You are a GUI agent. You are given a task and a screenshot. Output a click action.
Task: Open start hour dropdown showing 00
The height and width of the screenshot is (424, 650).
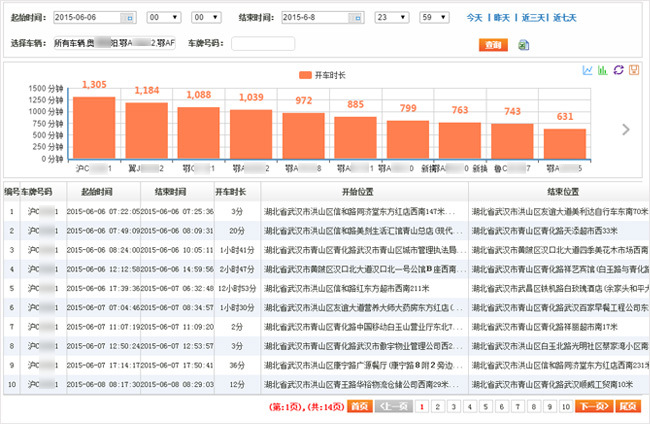[x=164, y=17]
